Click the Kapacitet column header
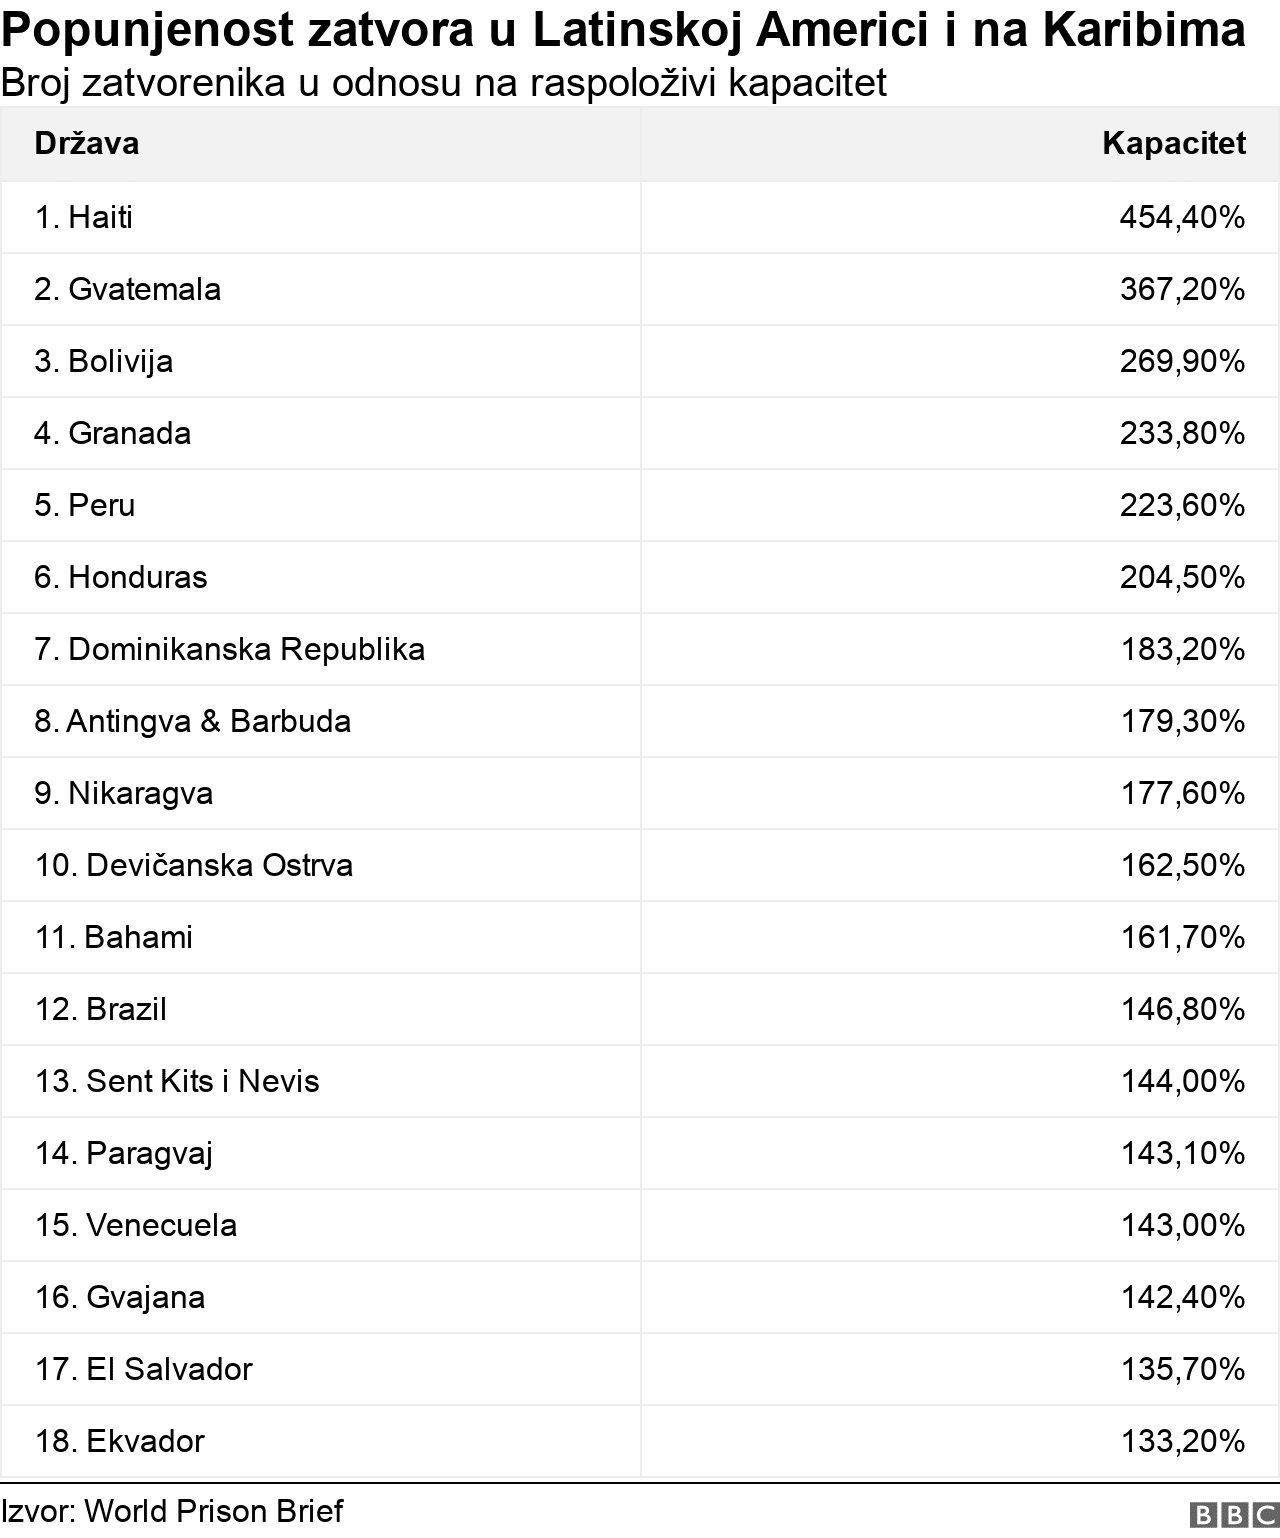The height and width of the screenshot is (1538, 1280). (x=1173, y=144)
